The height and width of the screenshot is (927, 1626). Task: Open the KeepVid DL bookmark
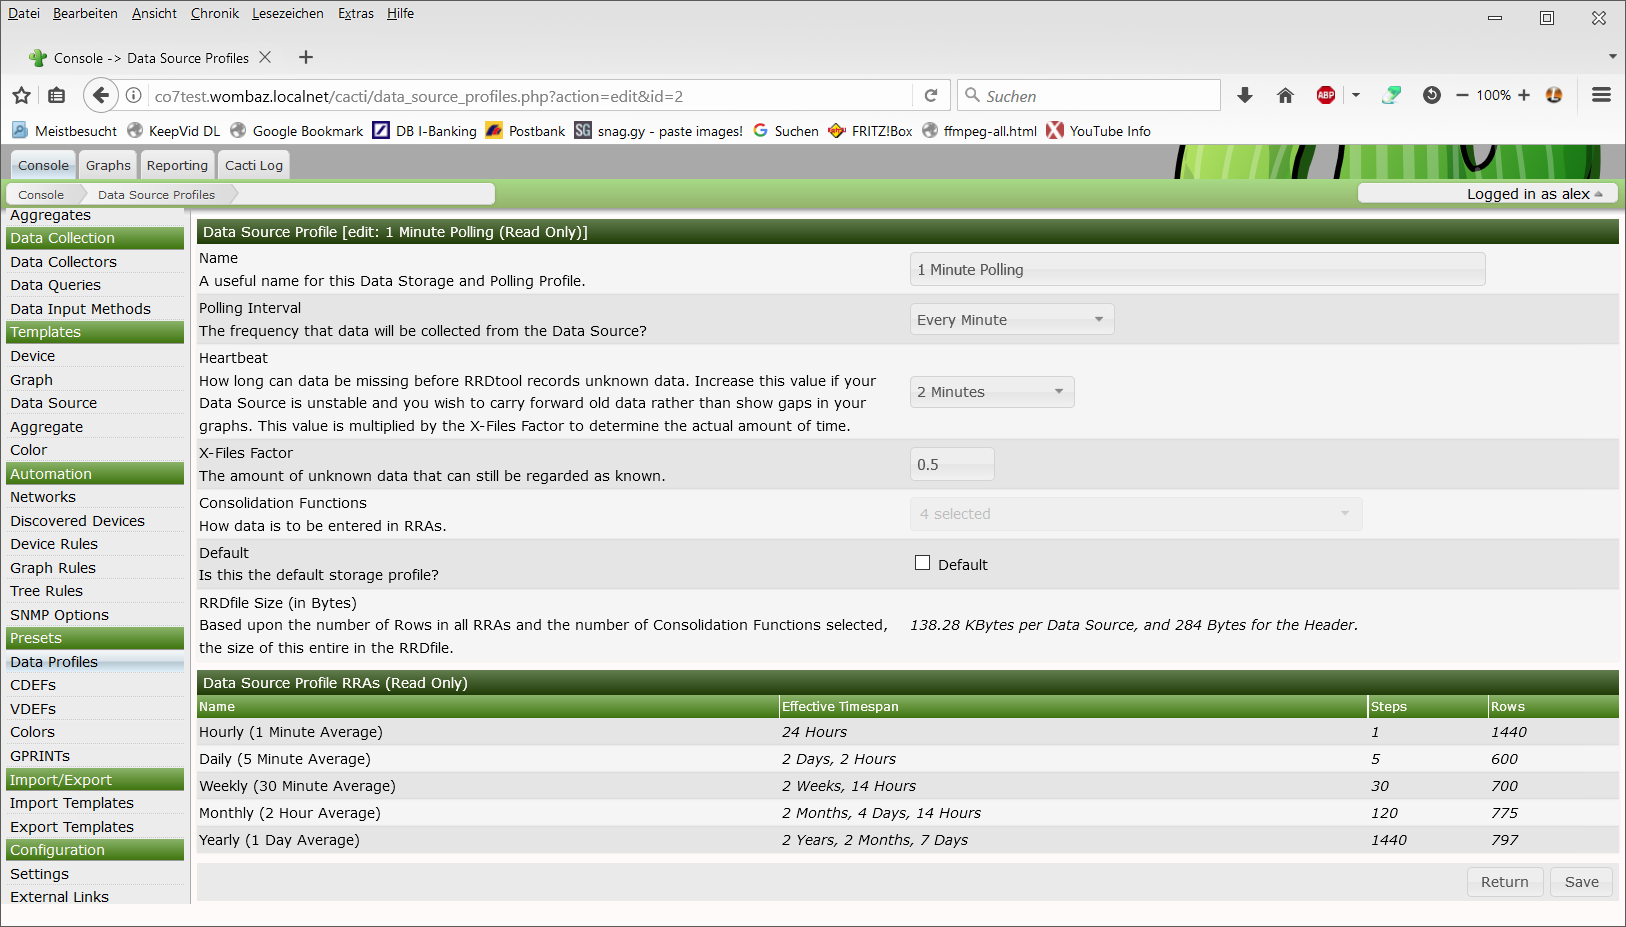tap(174, 131)
